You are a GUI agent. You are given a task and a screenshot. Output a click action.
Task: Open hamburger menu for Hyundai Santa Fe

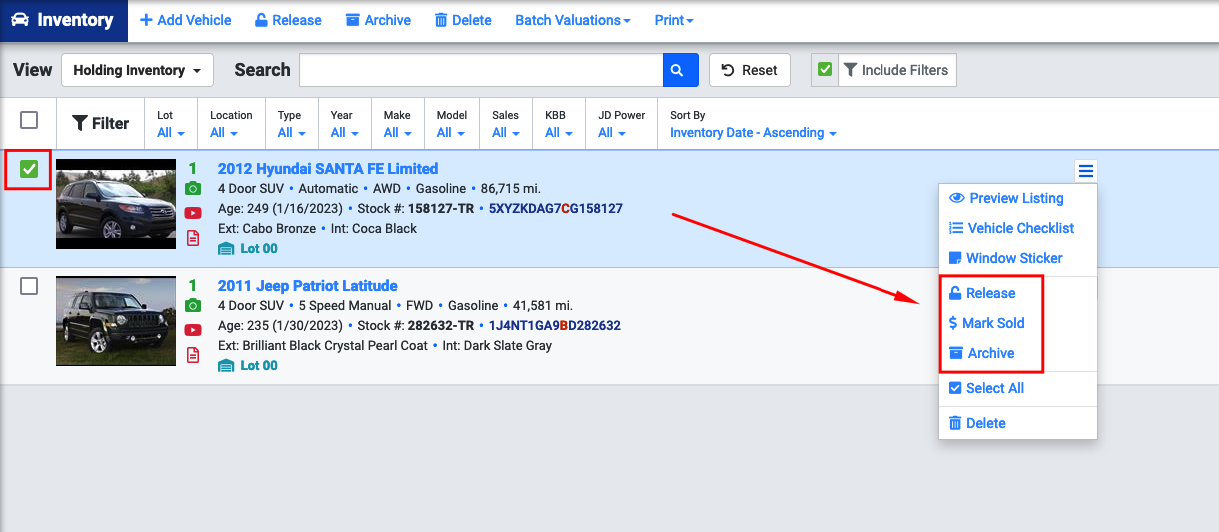coord(1086,171)
